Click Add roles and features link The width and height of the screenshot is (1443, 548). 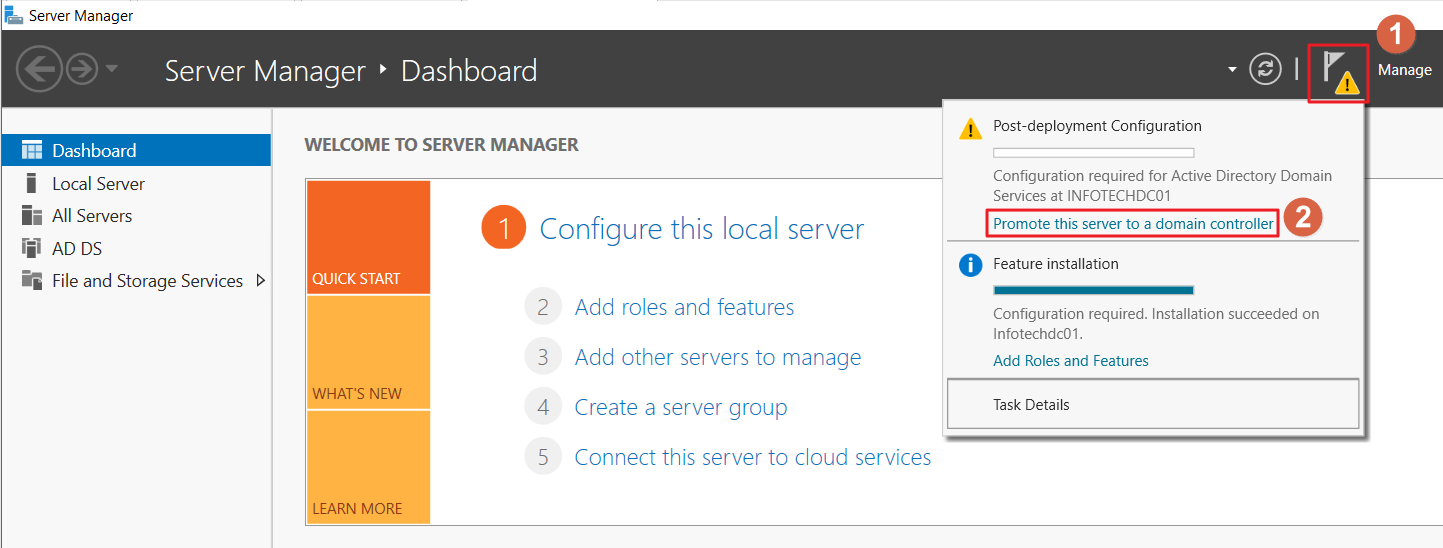coord(684,307)
